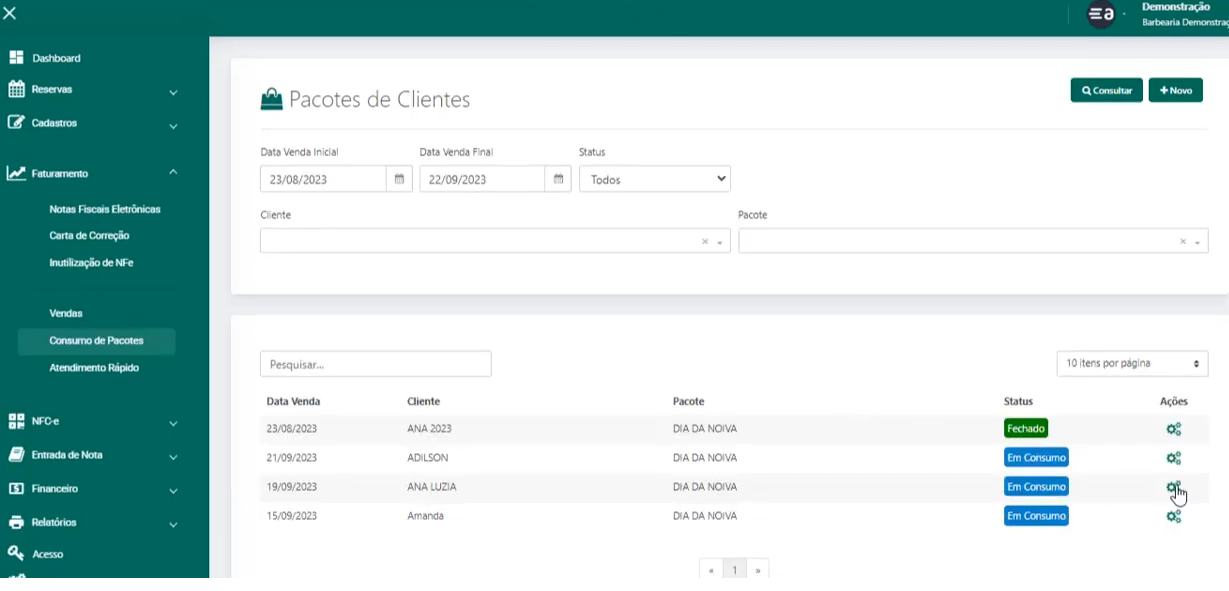
Task: Open actions gear for ADILSON row
Action: (1173, 458)
